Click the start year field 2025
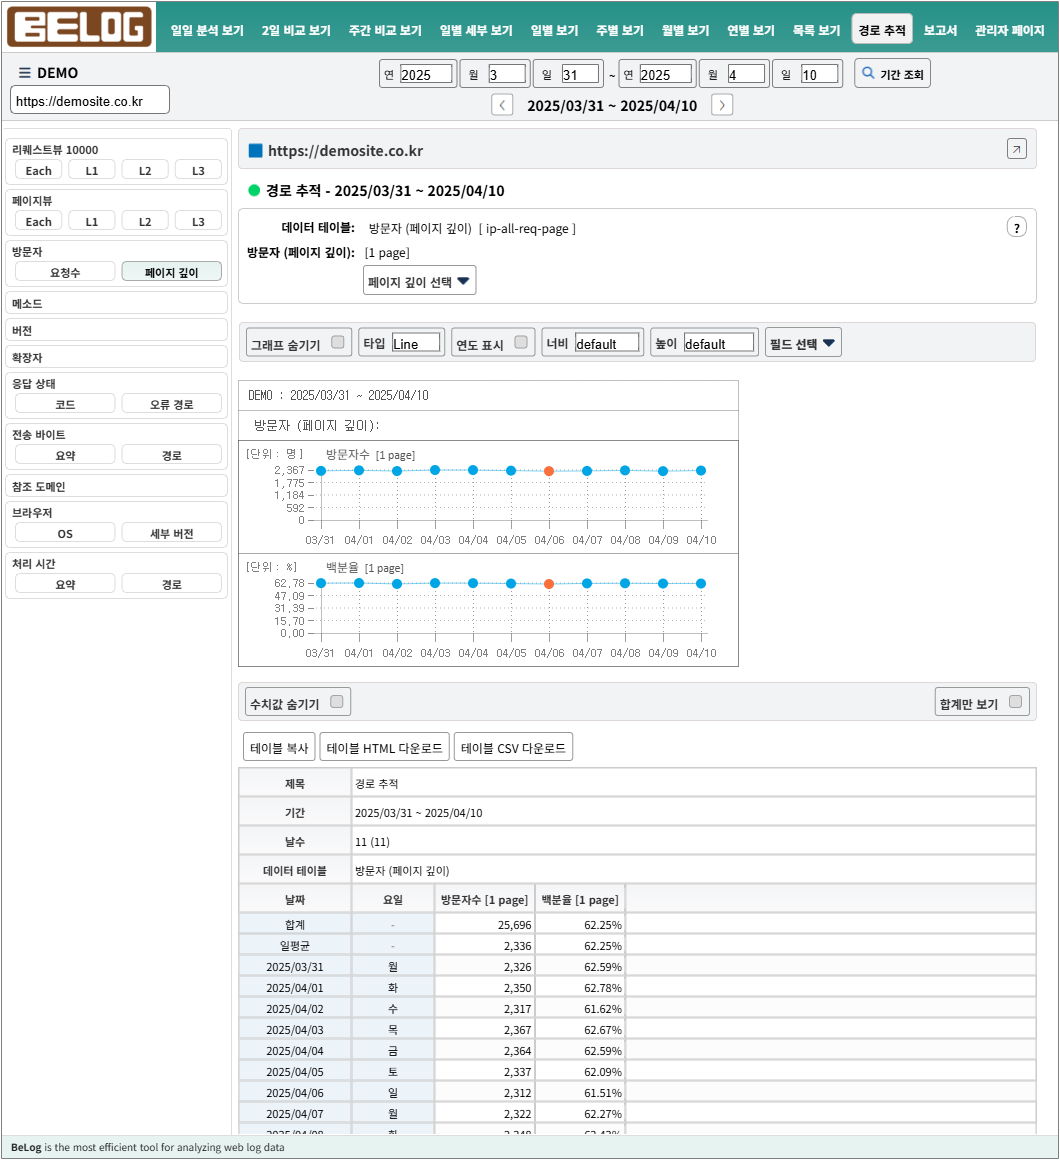This screenshot has width=1060, height=1160. coord(426,74)
